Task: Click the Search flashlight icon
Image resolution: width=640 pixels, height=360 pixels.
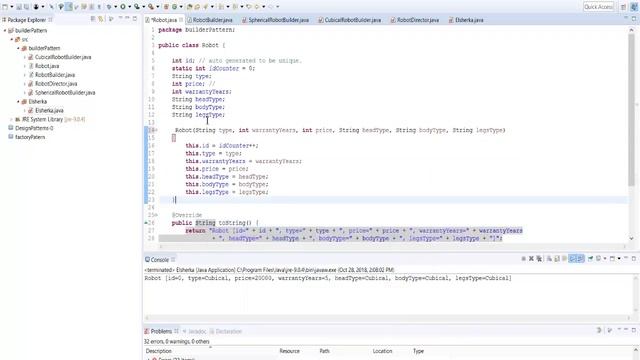Action: (205, 7)
